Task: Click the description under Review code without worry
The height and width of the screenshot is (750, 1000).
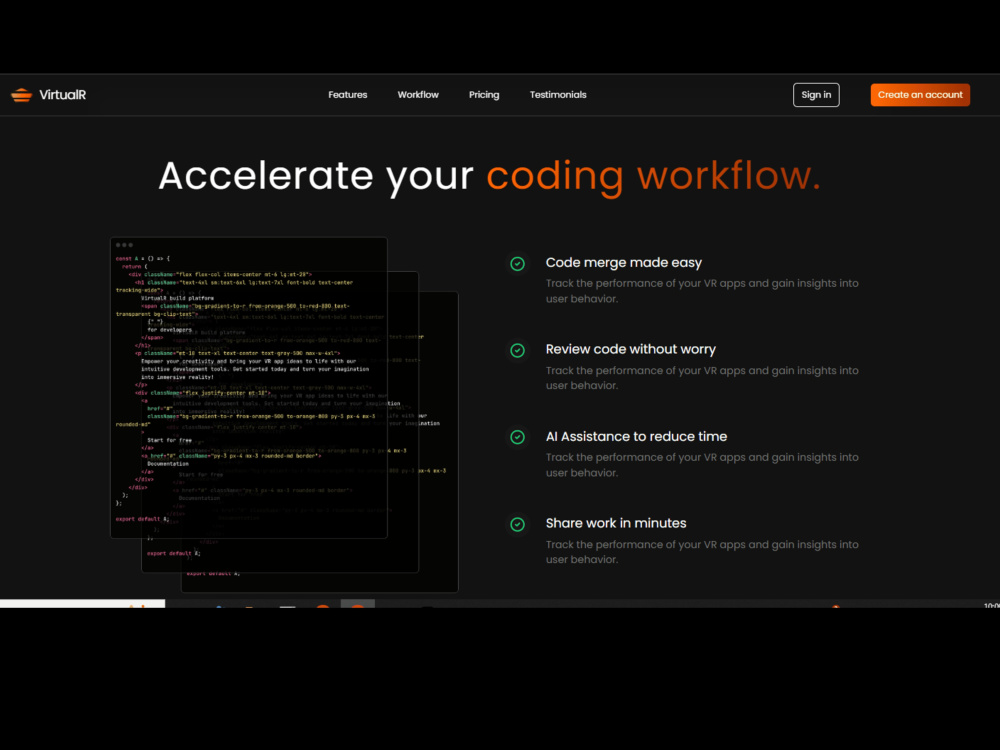Action: click(702, 378)
